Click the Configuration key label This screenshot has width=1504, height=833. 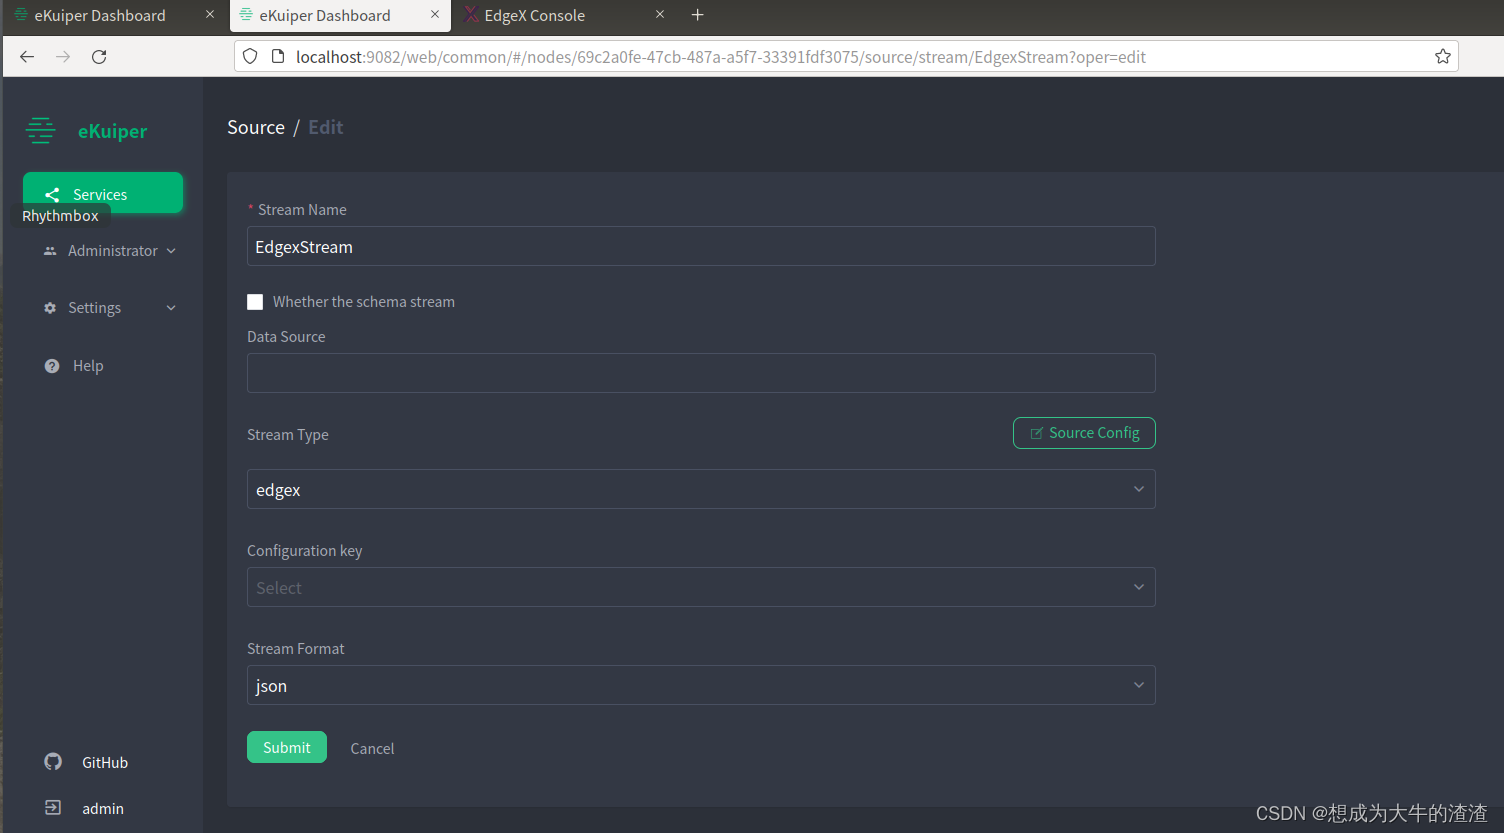click(x=305, y=551)
